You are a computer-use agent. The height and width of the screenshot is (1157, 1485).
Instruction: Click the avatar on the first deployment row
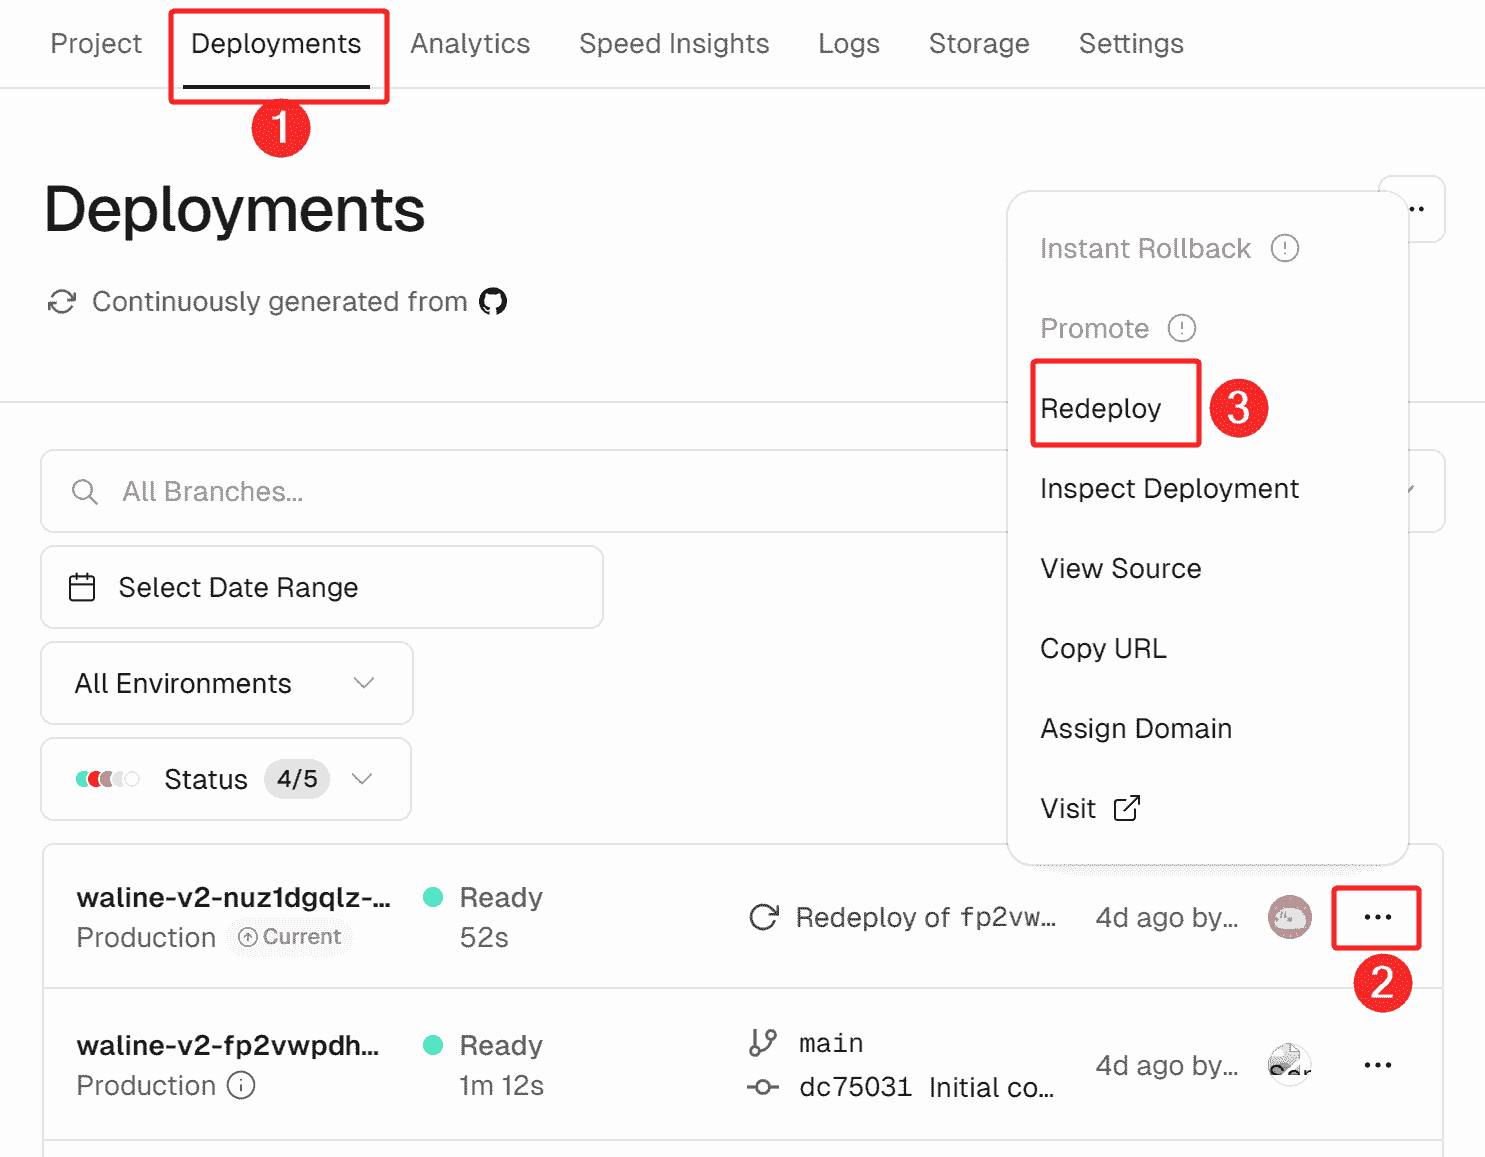click(1289, 917)
